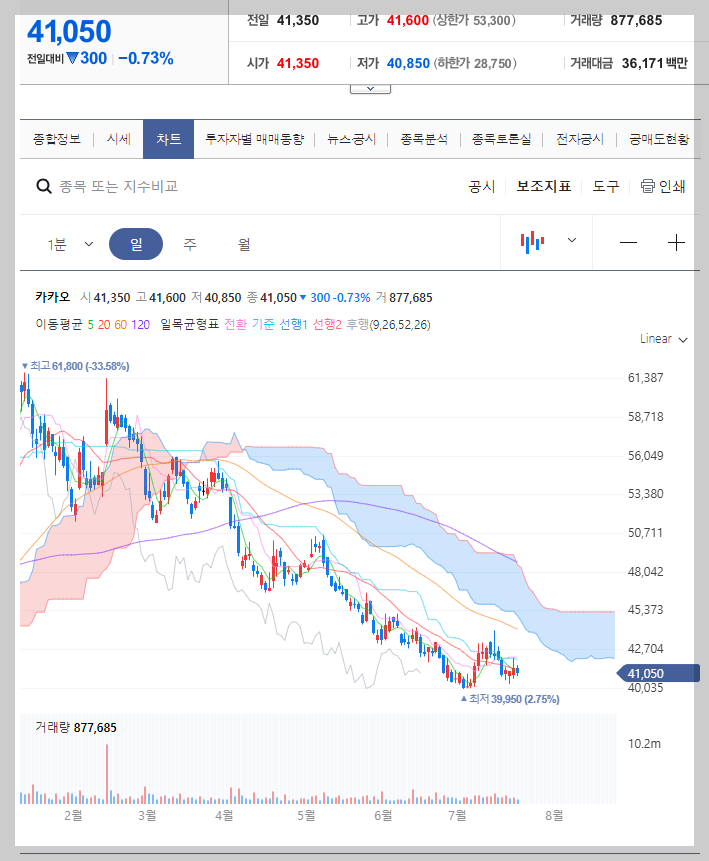The height and width of the screenshot is (861, 709).
Task: Zoom in using the plus icon
Action: pos(675,242)
